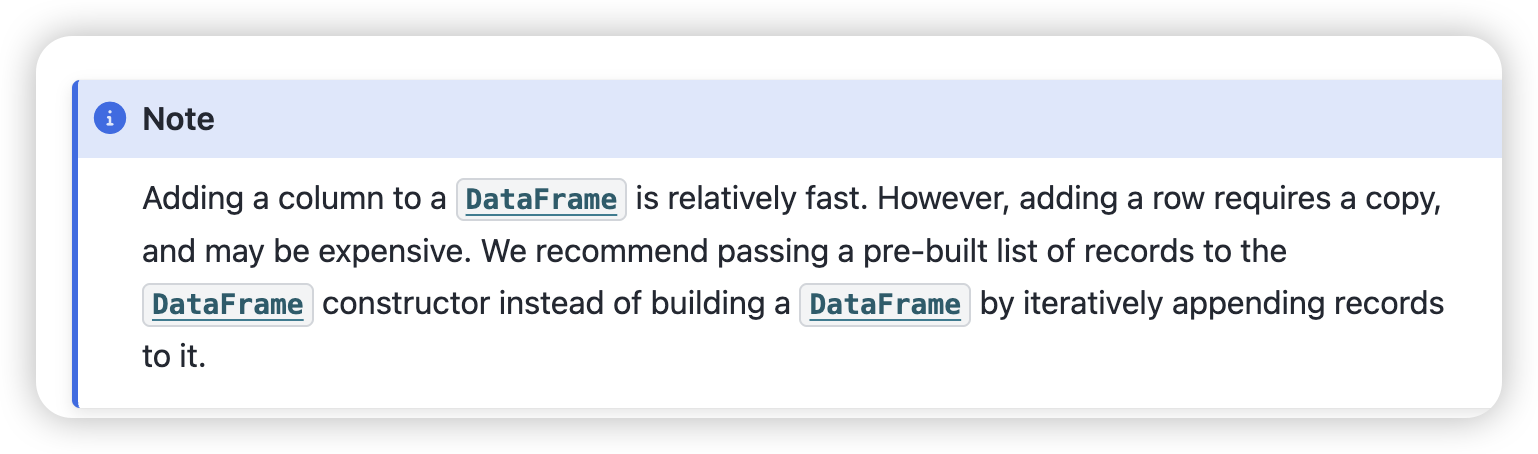
Task: Click the Note admonition title
Action: [178, 119]
